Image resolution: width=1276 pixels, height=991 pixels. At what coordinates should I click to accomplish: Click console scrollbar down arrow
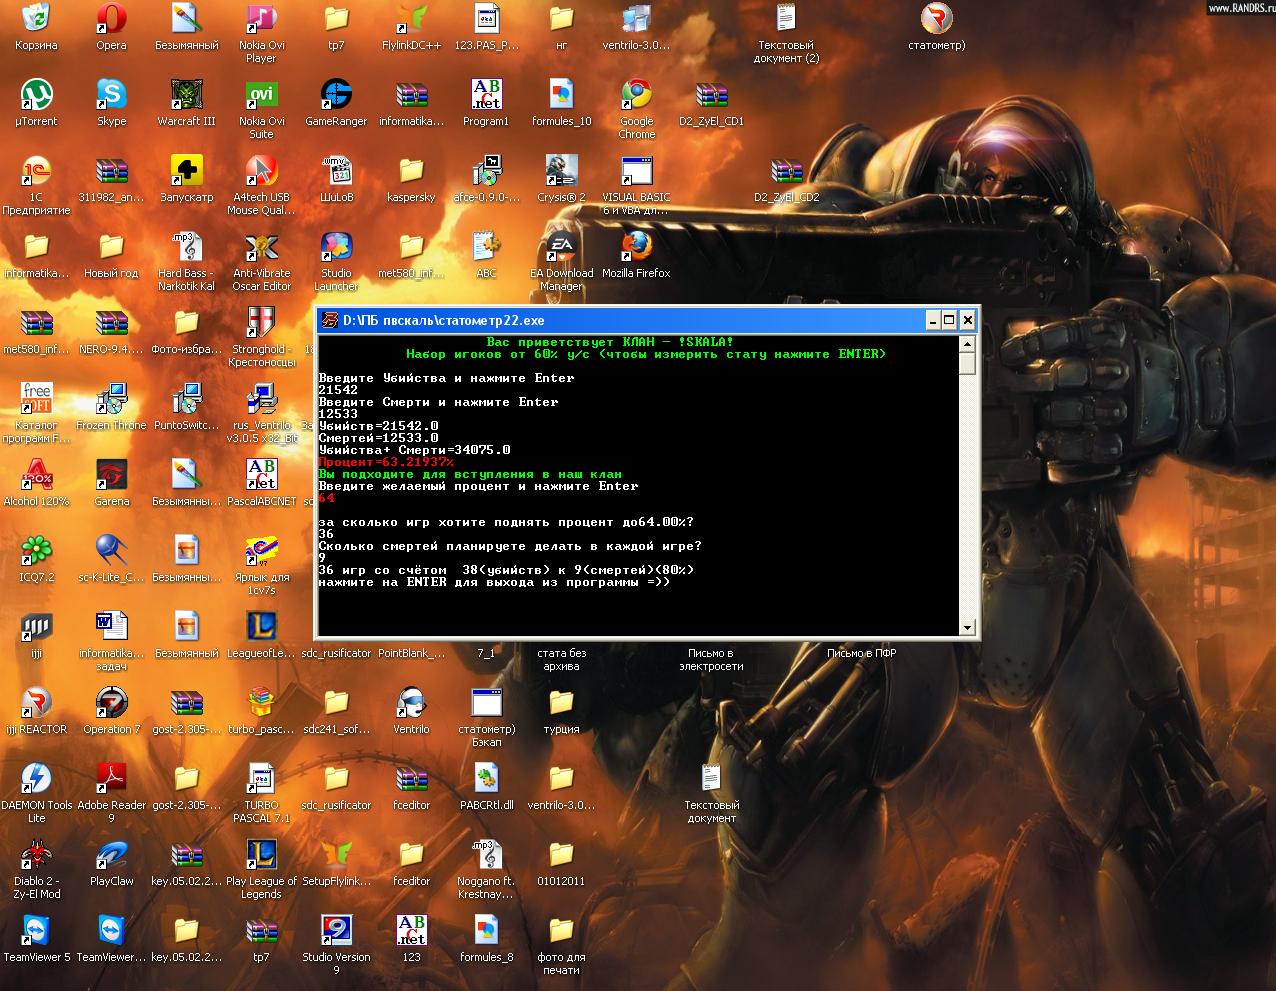click(966, 627)
